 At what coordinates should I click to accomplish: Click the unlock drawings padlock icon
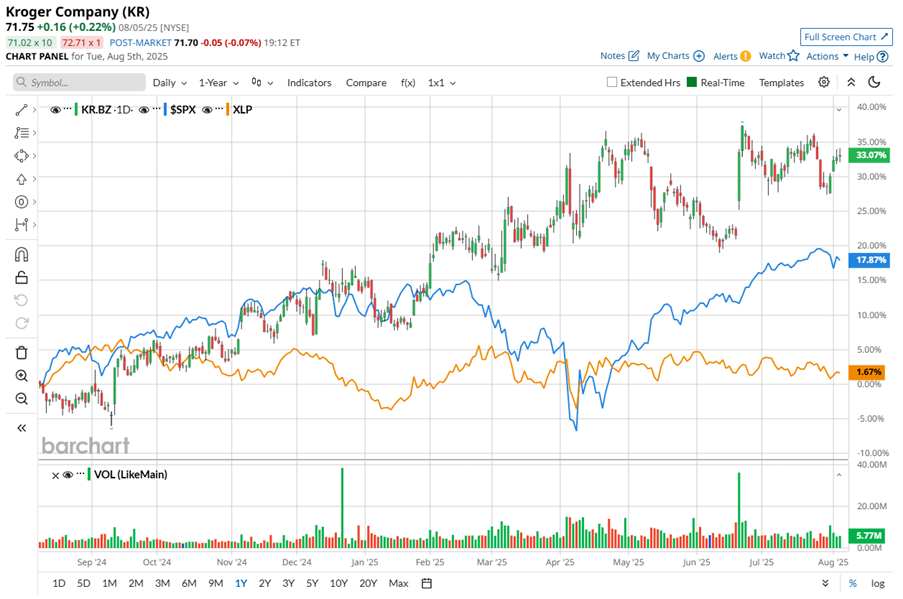pyautogui.click(x=21, y=278)
